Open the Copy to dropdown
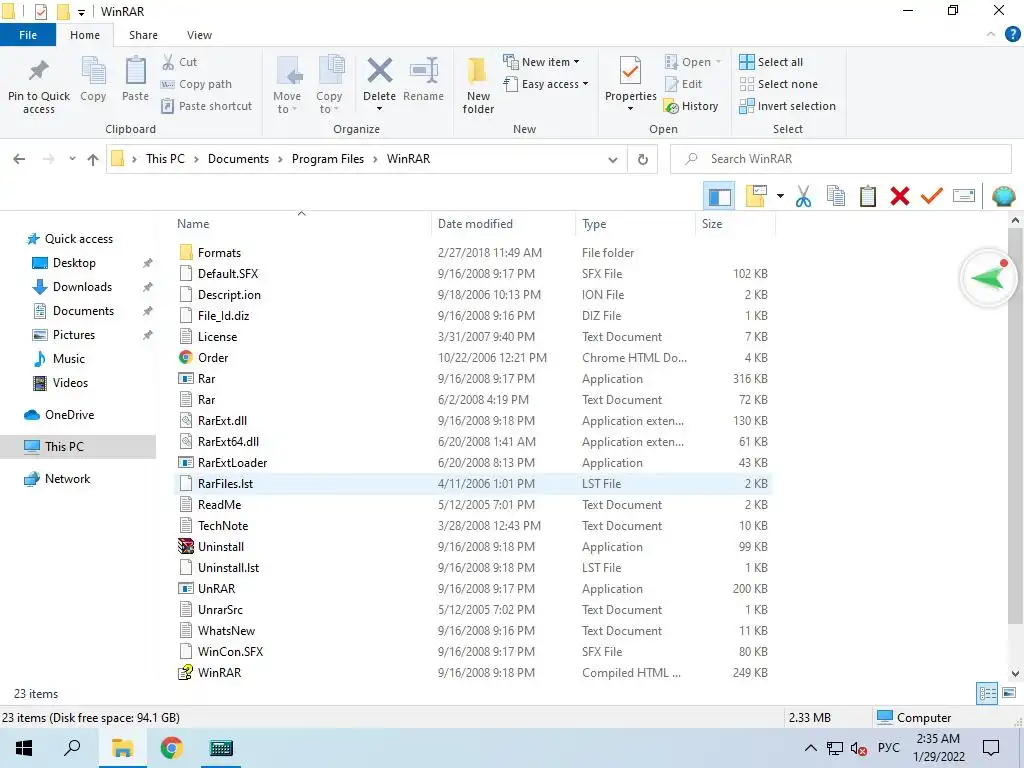The height and width of the screenshot is (768, 1024). click(x=329, y=86)
